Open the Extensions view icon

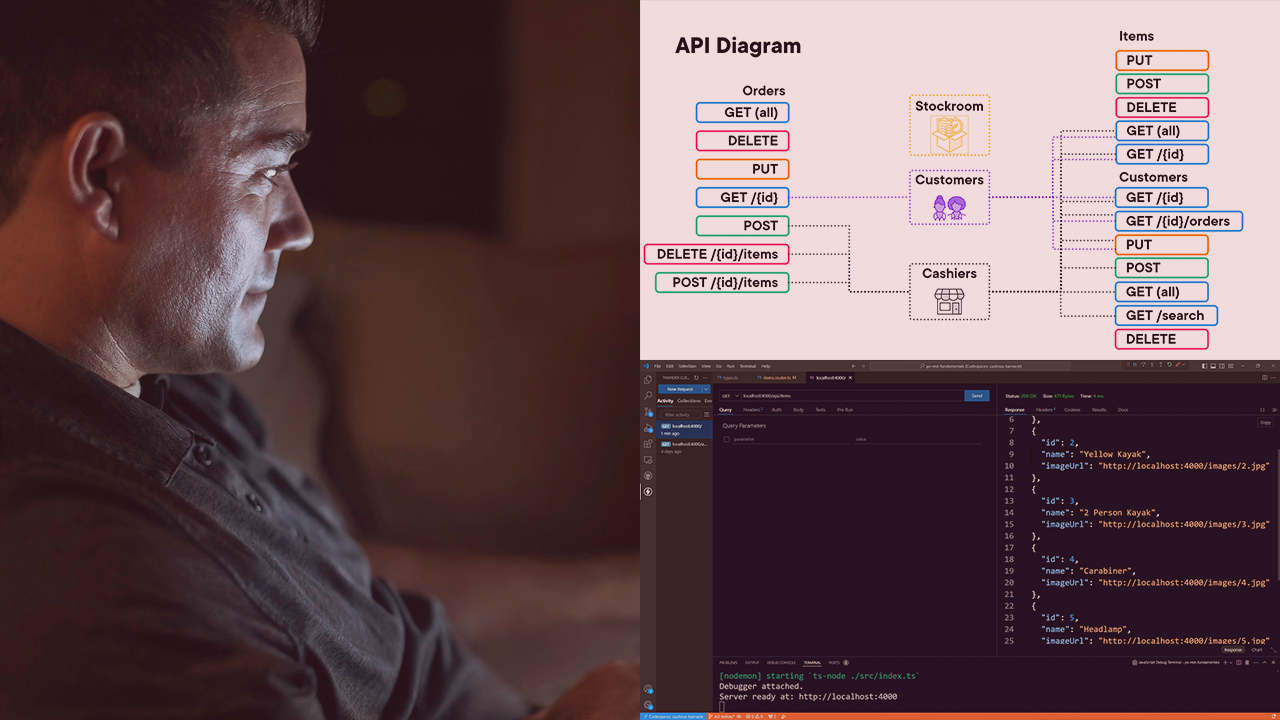pos(648,444)
